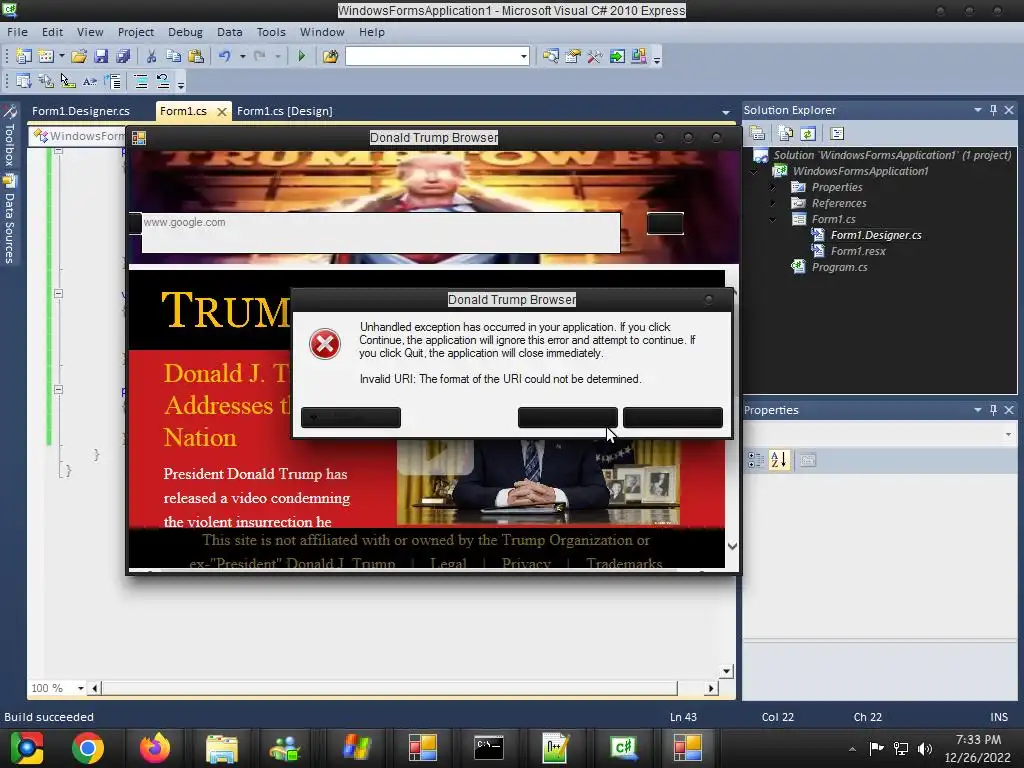Select Program.cs in Solution Explorer
This screenshot has width=1024, height=768.
click(x=839, y=267)
